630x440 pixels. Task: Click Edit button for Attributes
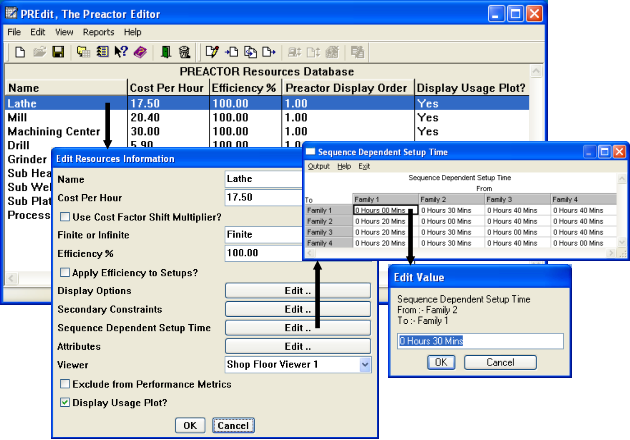[x=298, y=346]
